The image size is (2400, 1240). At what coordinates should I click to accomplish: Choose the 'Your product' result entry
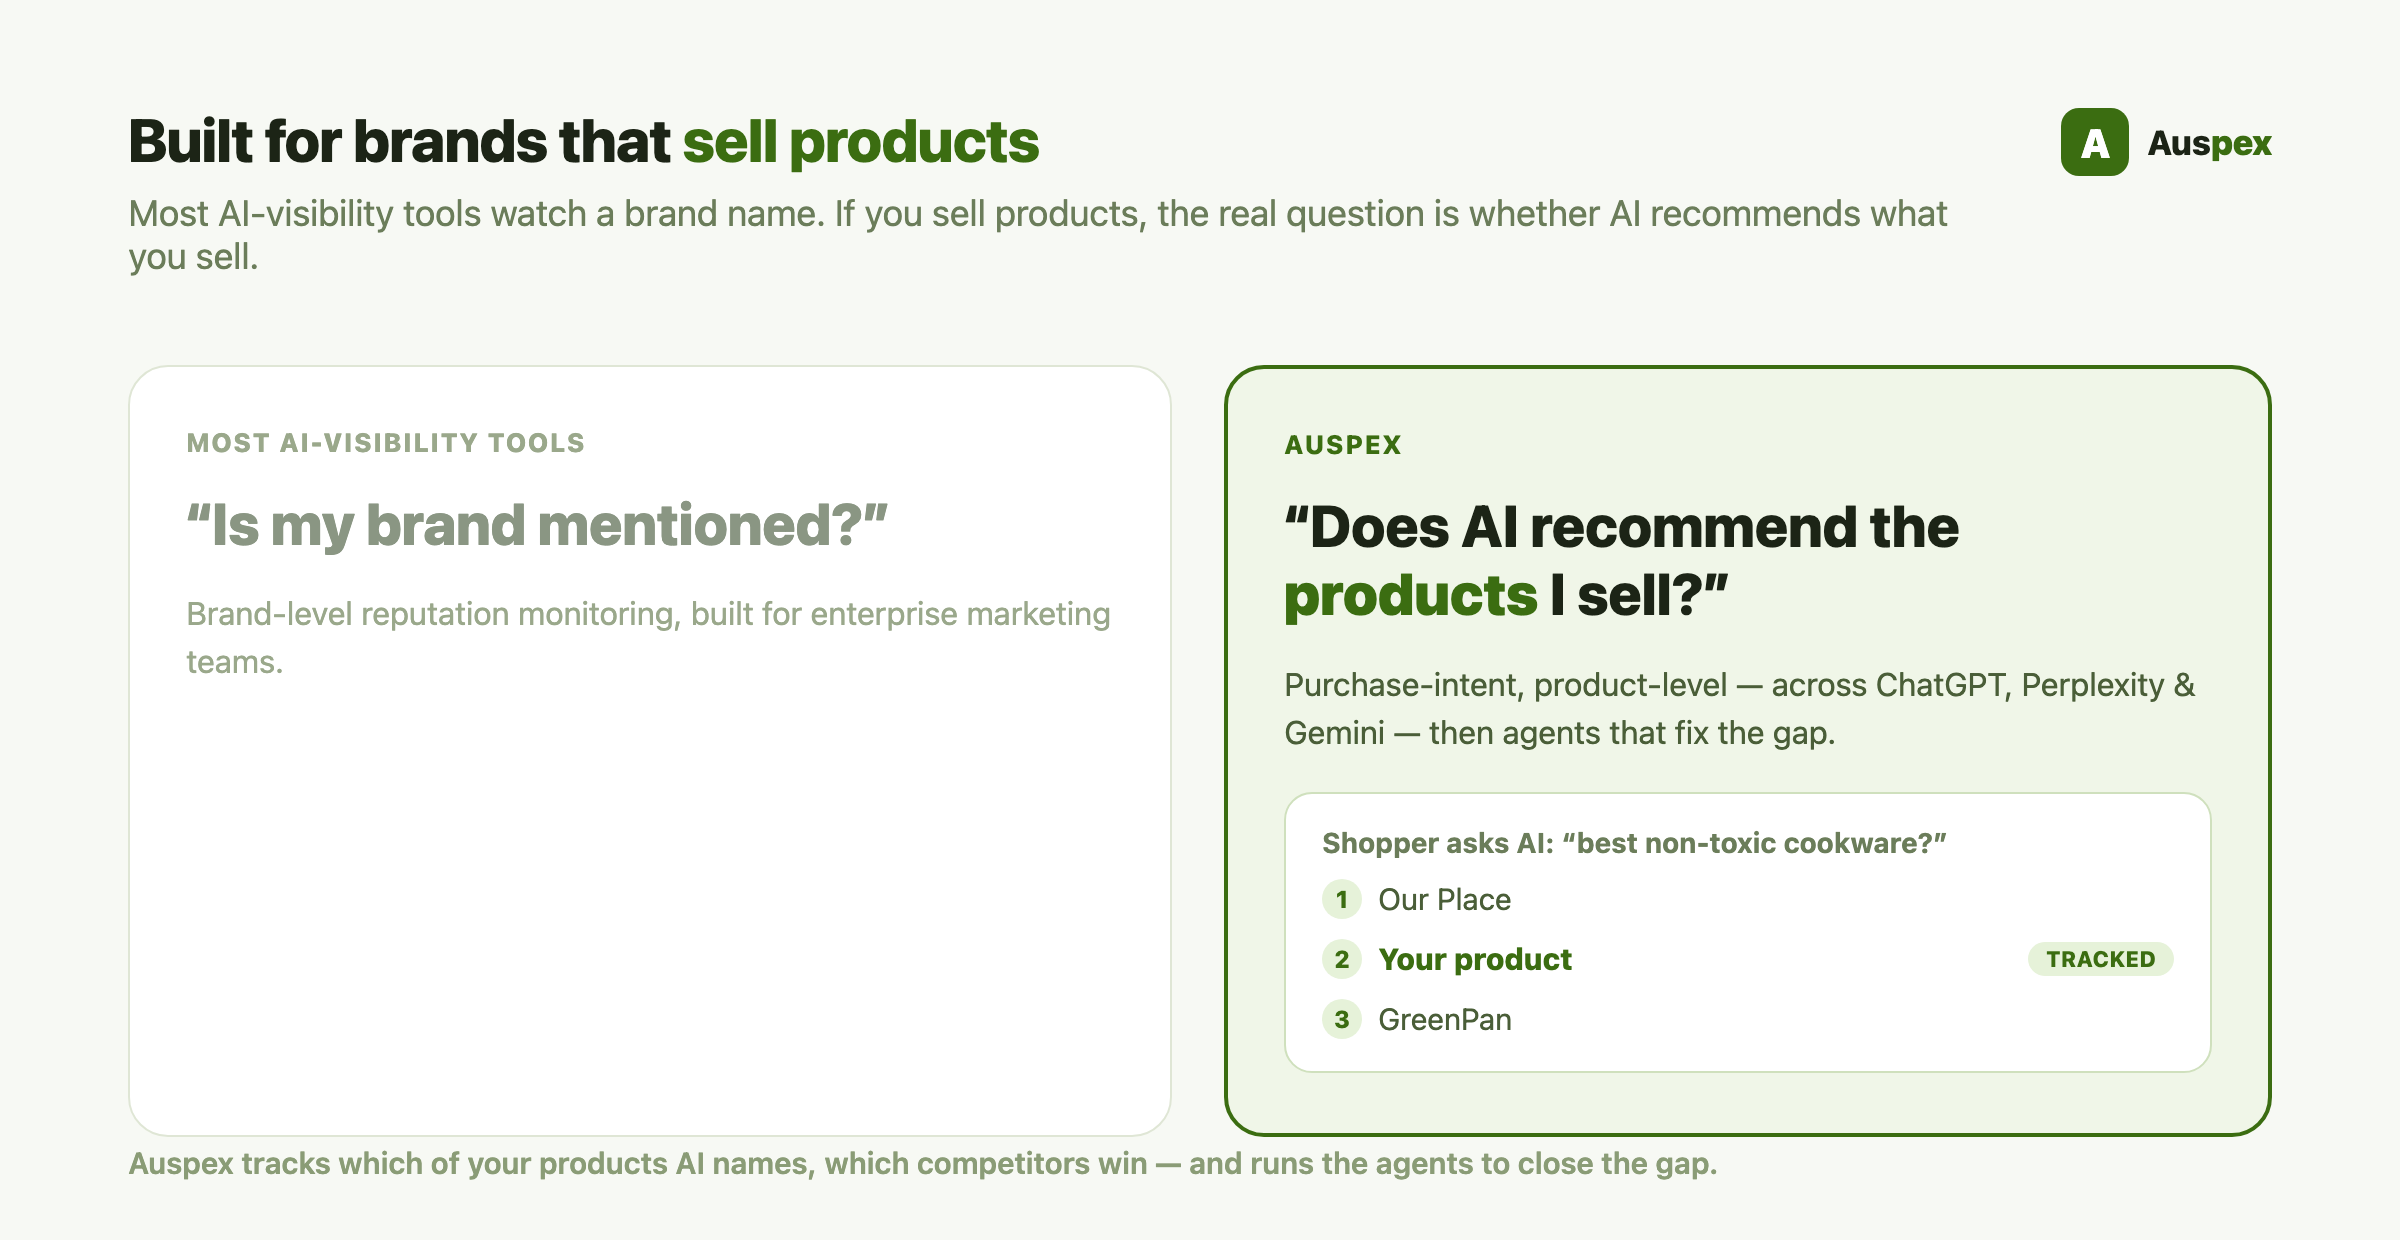[x=1475, y=959]
